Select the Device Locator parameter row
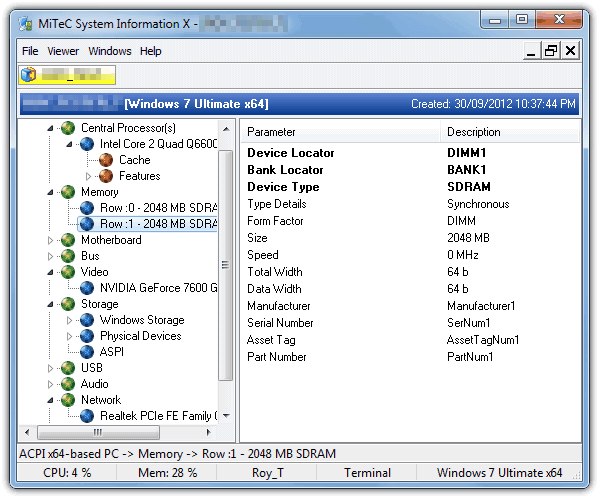 [x=410, y=153]
